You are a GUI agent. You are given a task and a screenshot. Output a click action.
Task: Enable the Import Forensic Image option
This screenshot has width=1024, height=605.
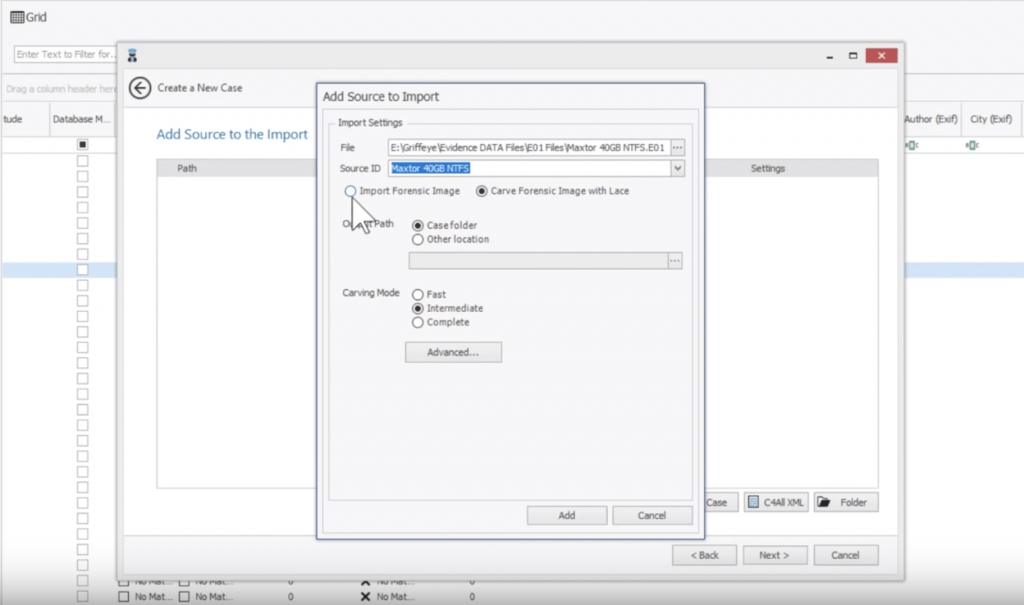[349, 191]
